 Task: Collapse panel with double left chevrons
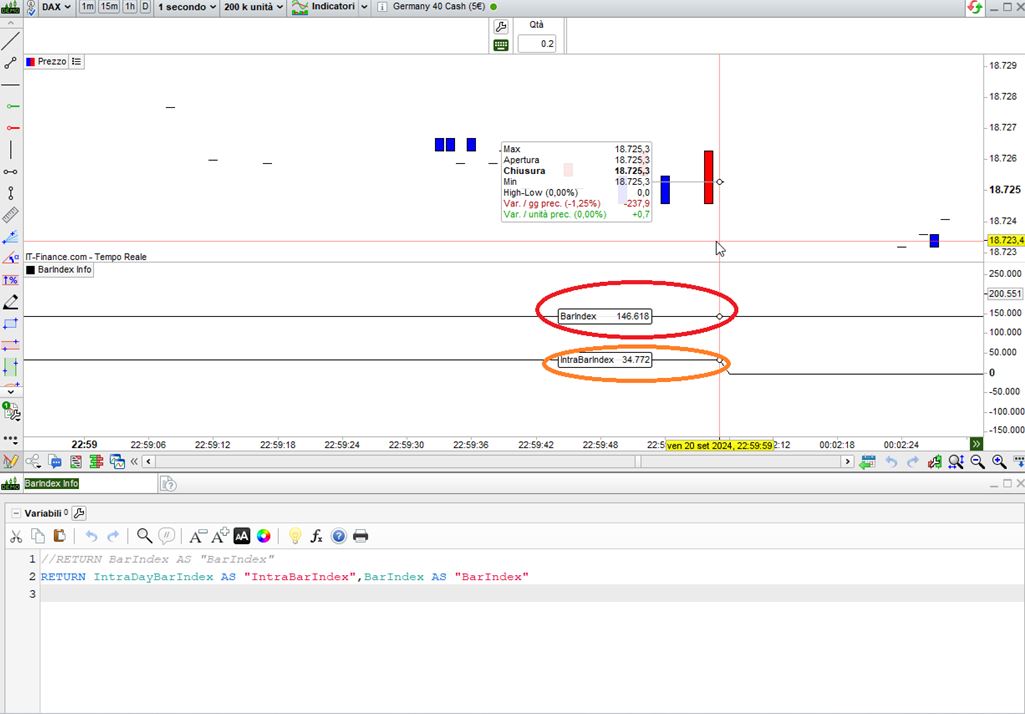pyautogui.click(x=134, y=462)
